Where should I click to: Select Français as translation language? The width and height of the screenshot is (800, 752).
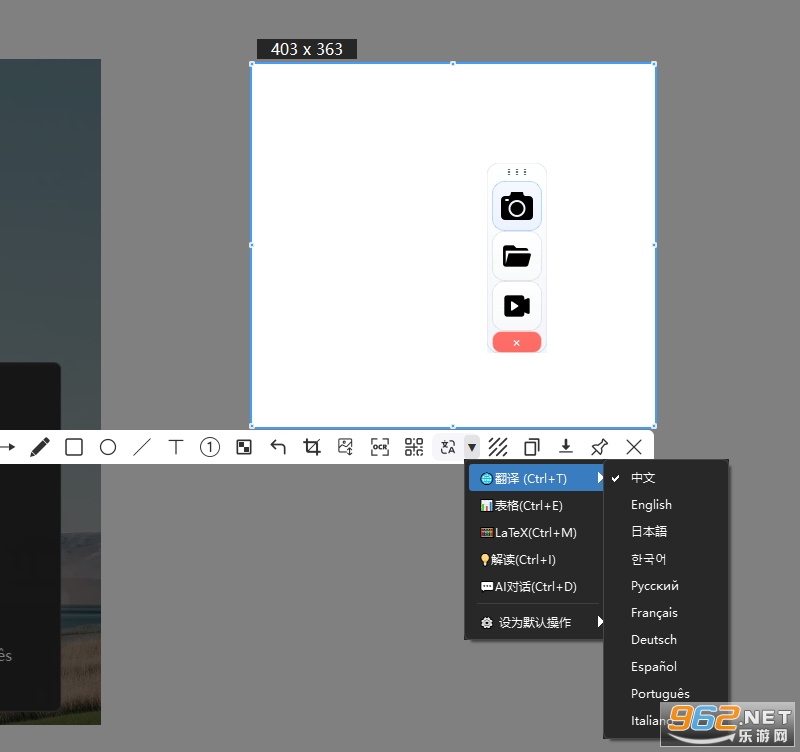tap(666, 613)
